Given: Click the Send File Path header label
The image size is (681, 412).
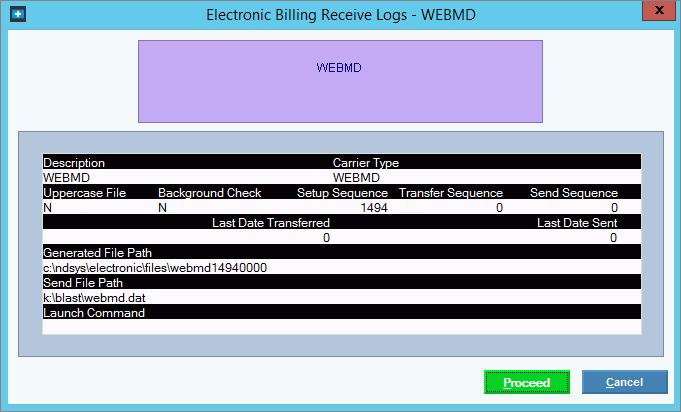Looking at the screenshot, I should point(83,283).
